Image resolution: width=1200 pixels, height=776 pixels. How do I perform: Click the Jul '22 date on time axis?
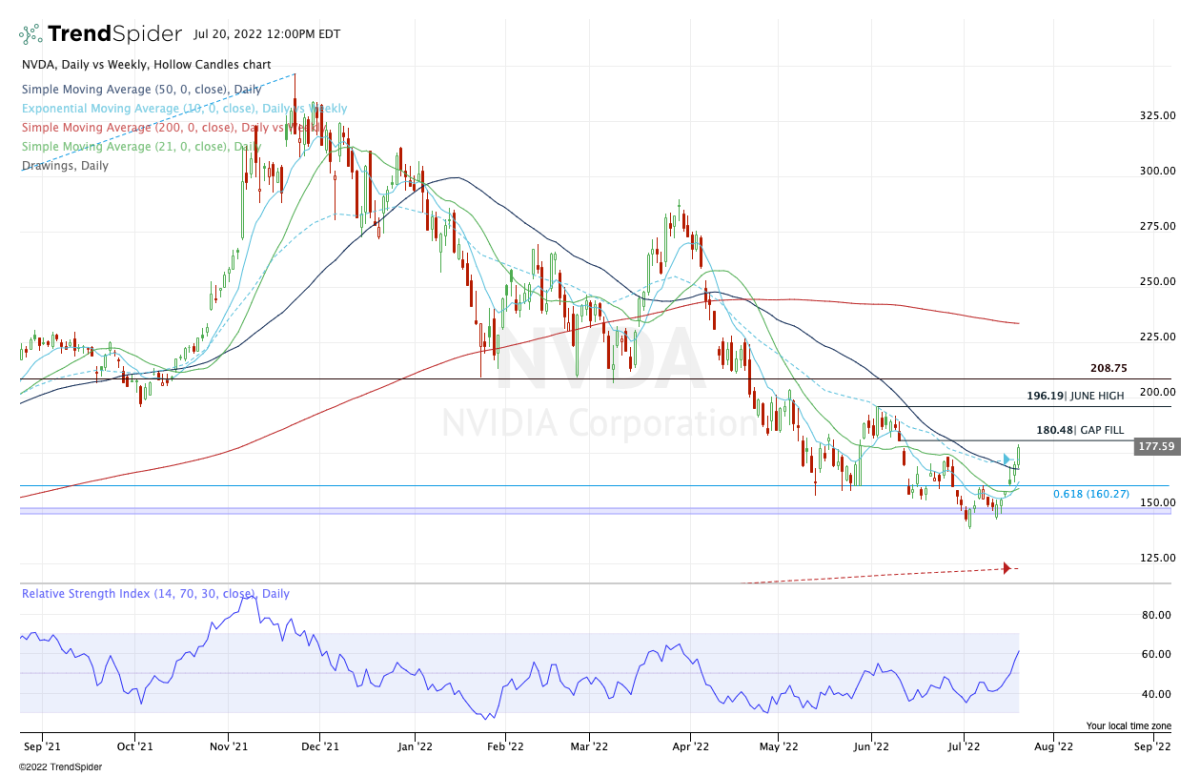tap(965, 745)
